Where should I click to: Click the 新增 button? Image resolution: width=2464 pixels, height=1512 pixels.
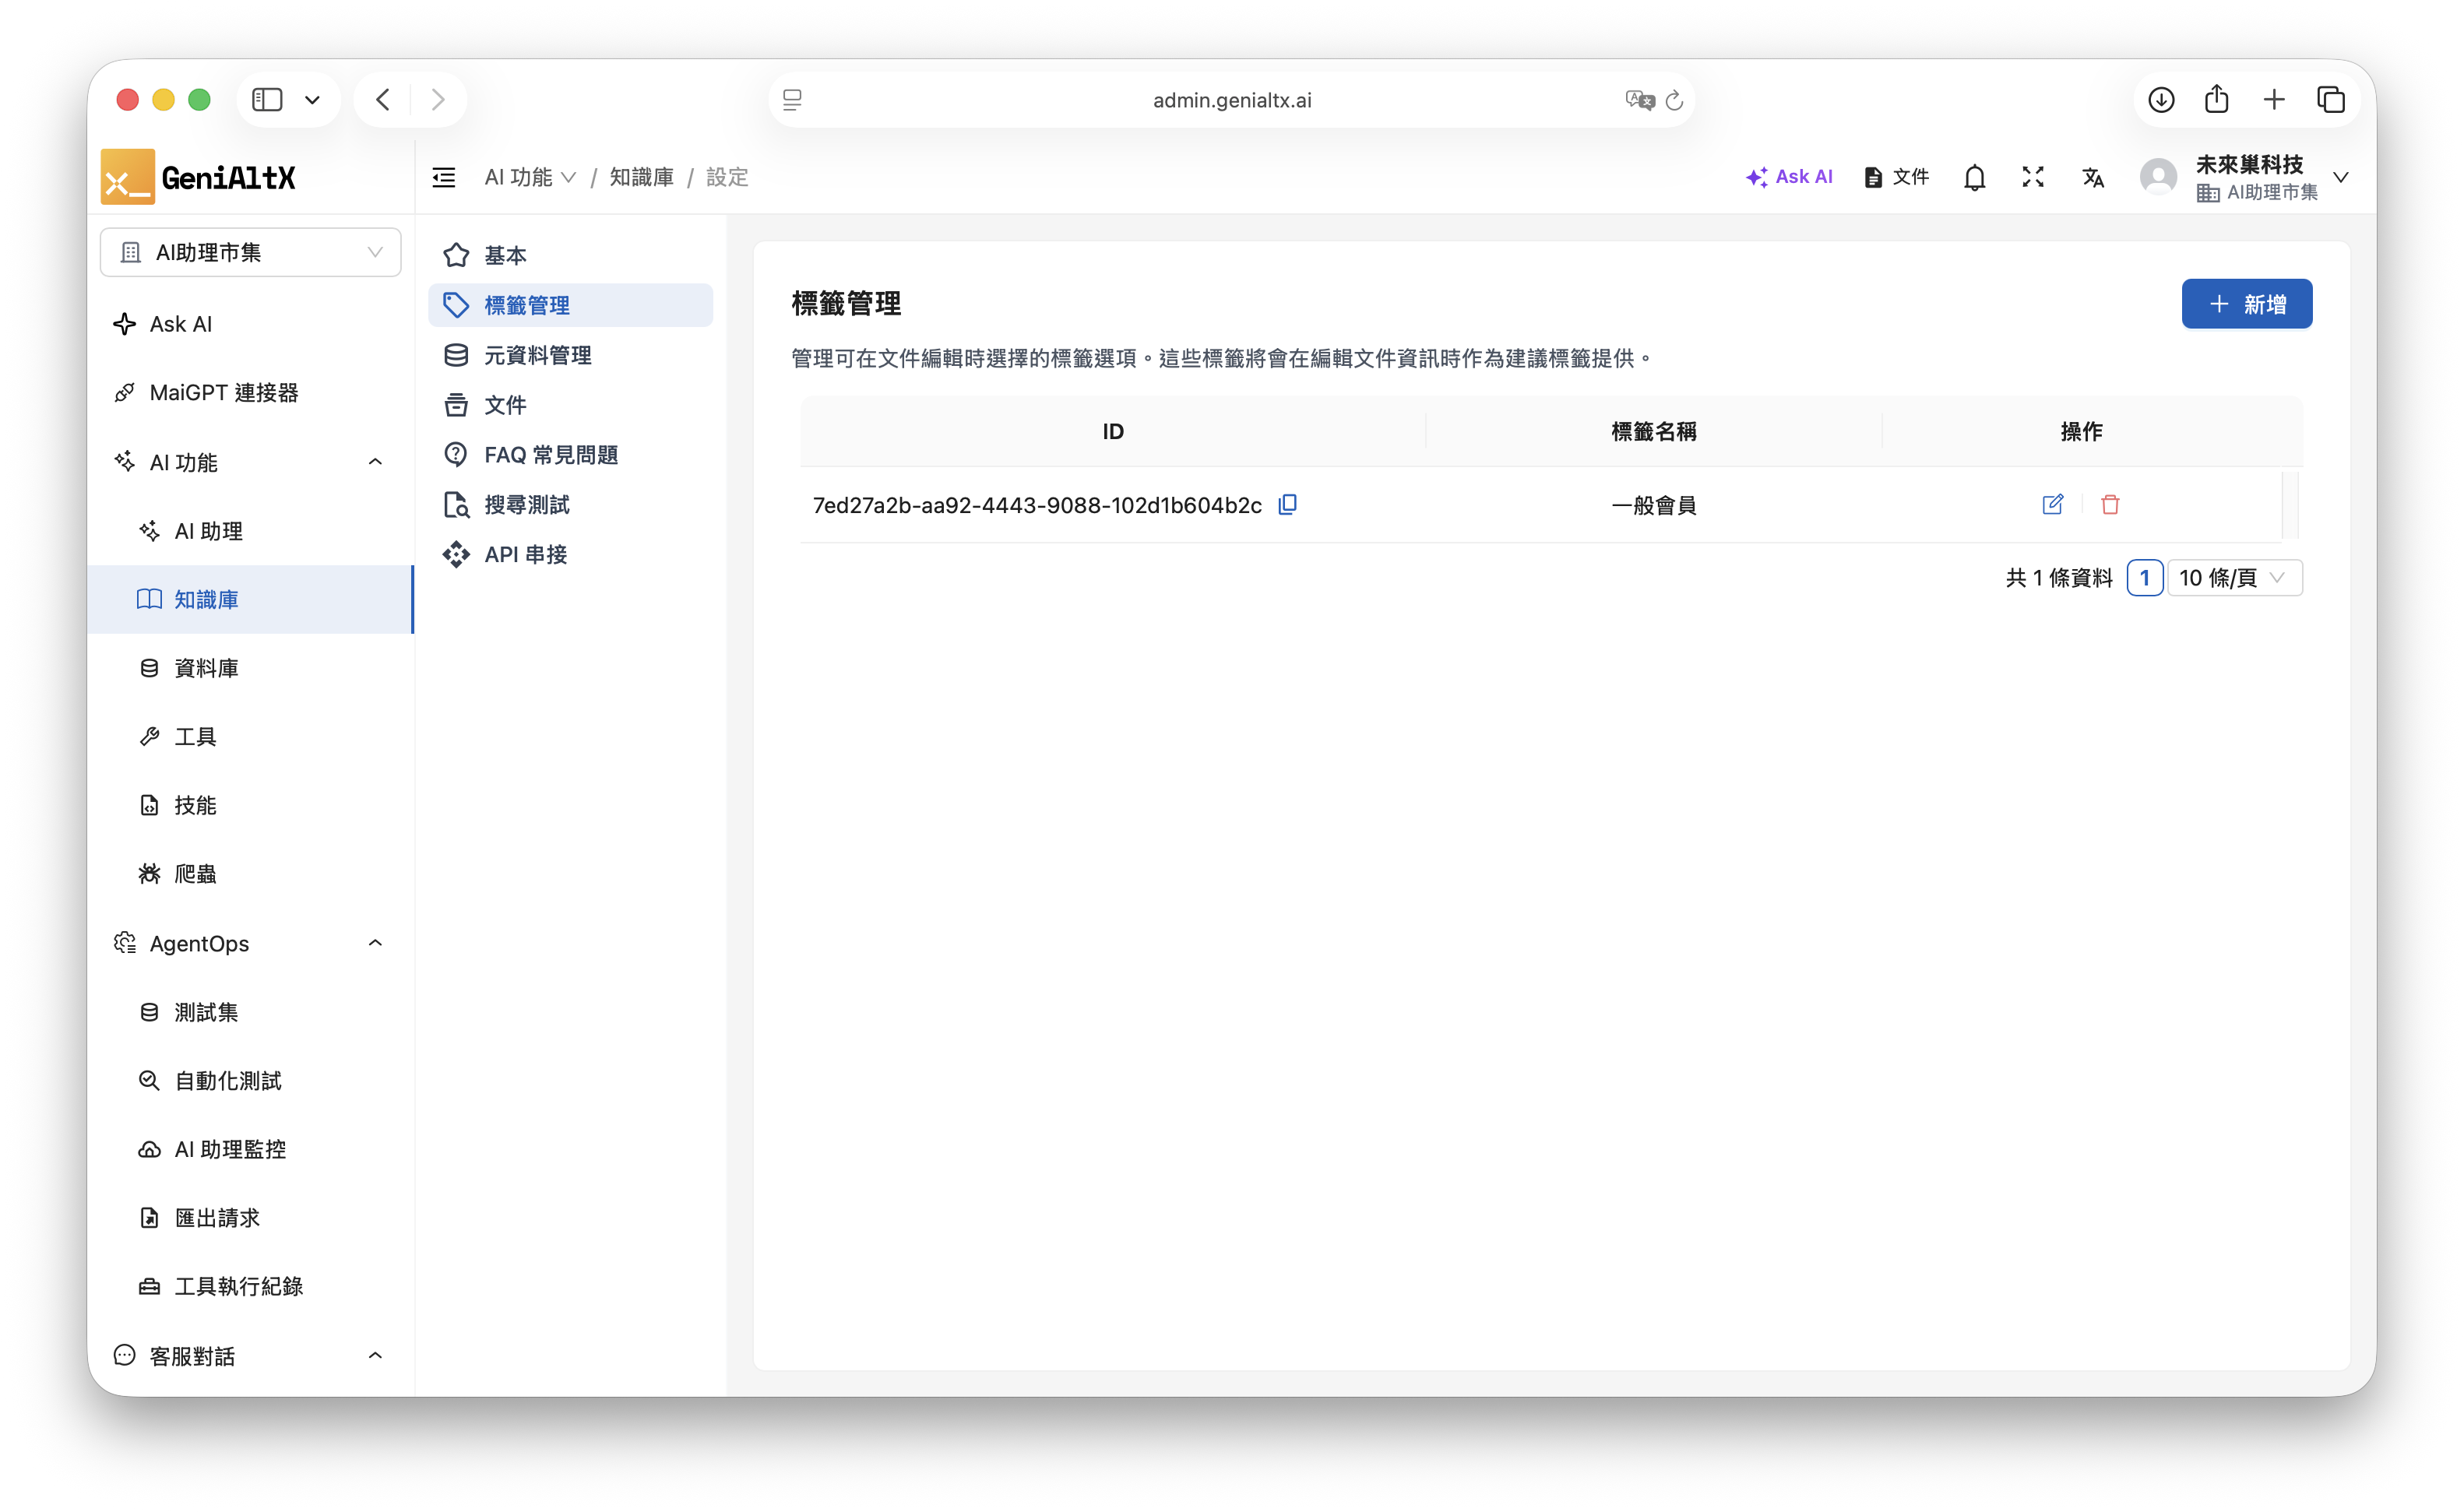2246,304
